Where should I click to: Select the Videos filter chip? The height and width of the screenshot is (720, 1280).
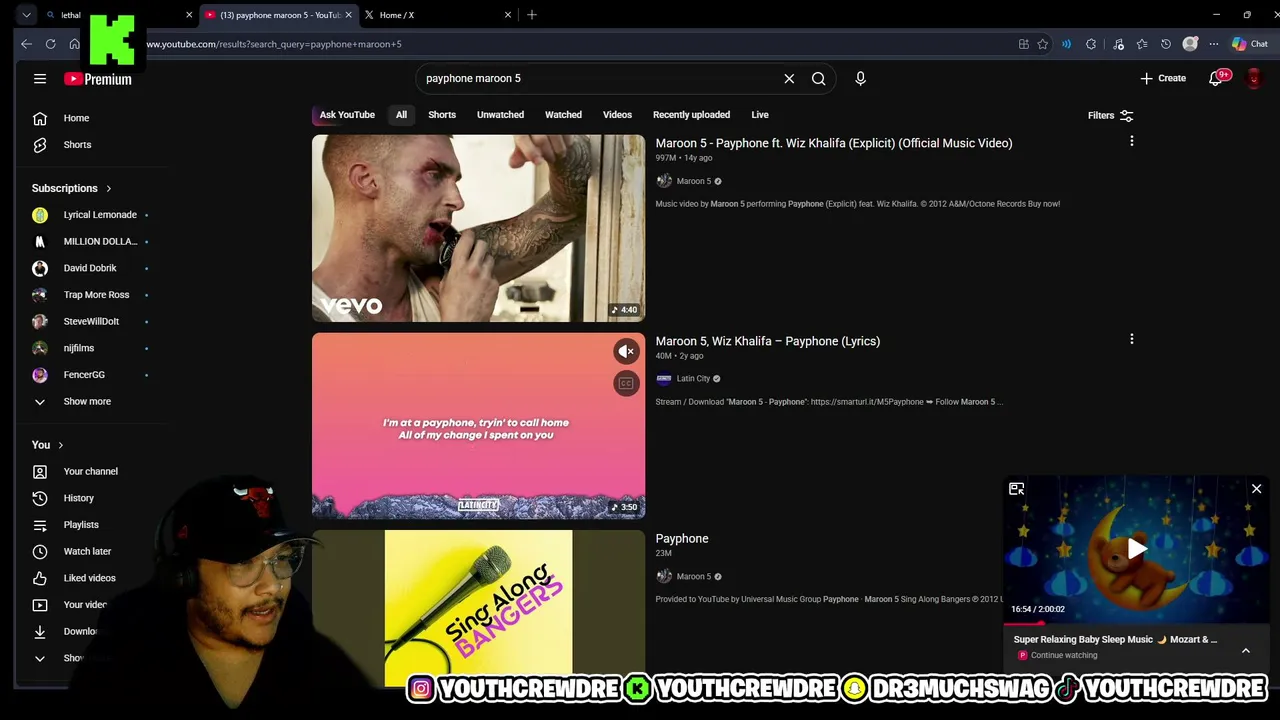tap(617, 115)
